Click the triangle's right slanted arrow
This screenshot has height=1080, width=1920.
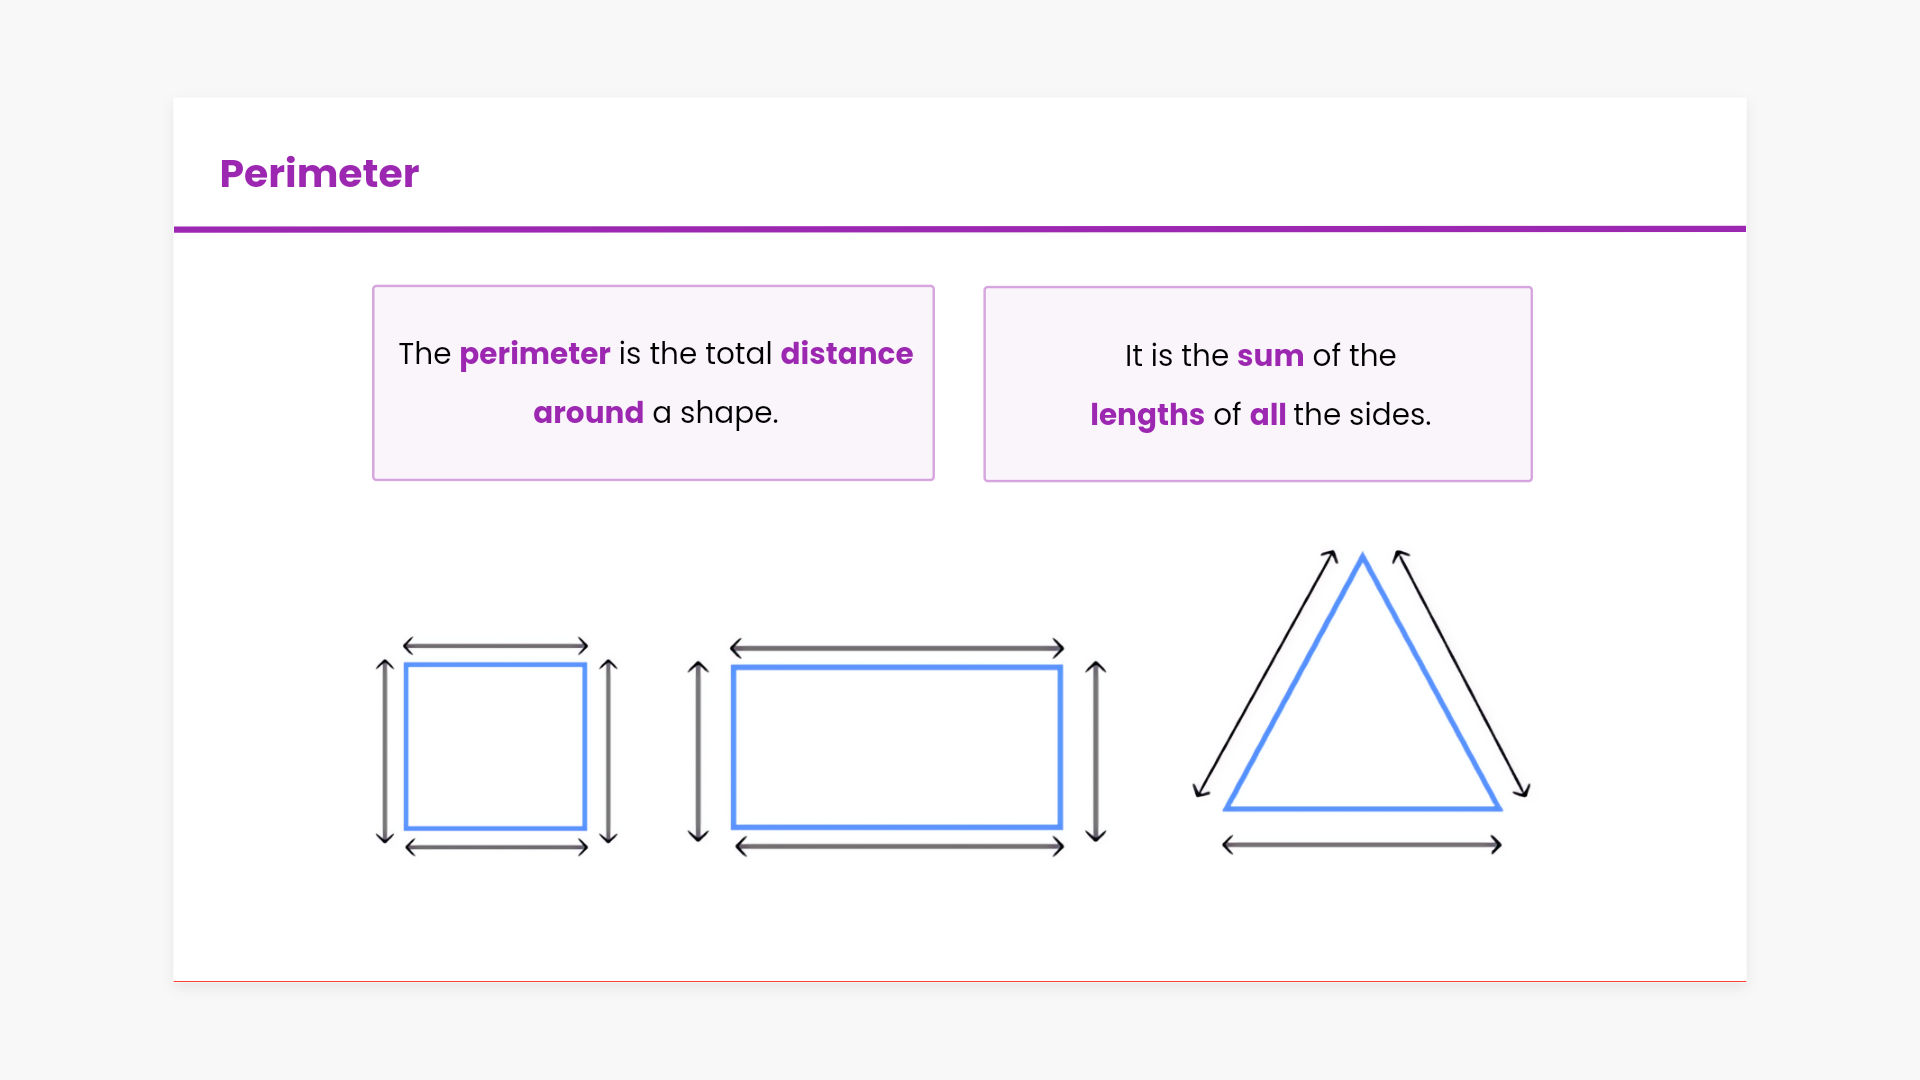point(1462,673)
